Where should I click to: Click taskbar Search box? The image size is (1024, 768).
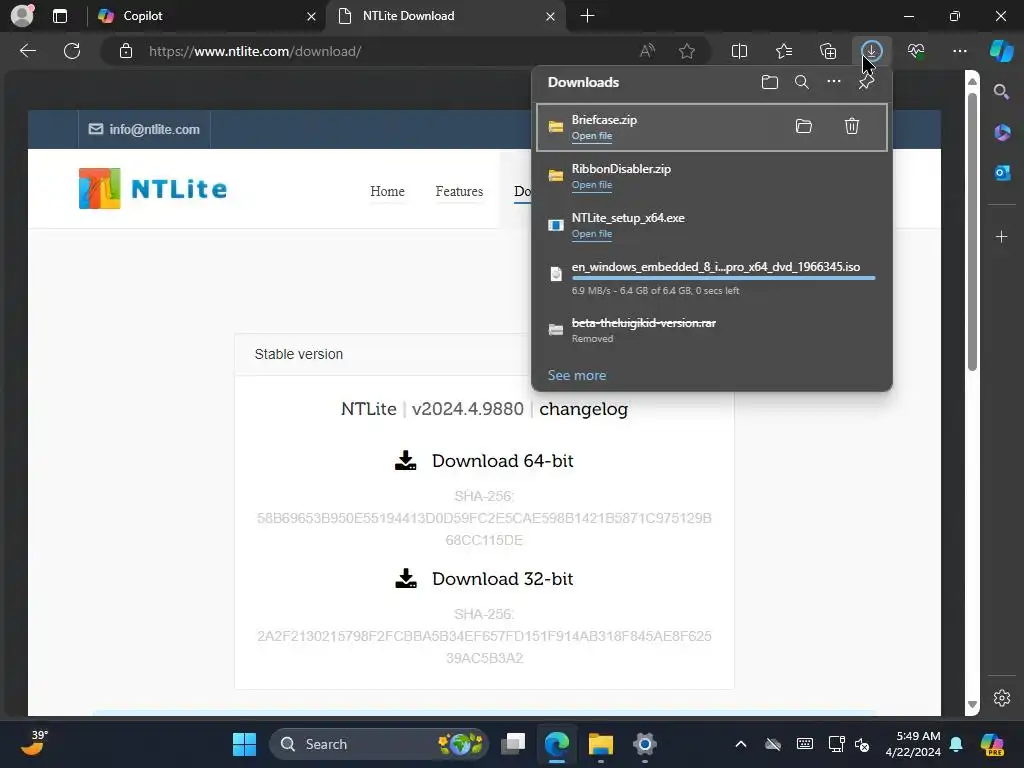click(x=379, y=744)
